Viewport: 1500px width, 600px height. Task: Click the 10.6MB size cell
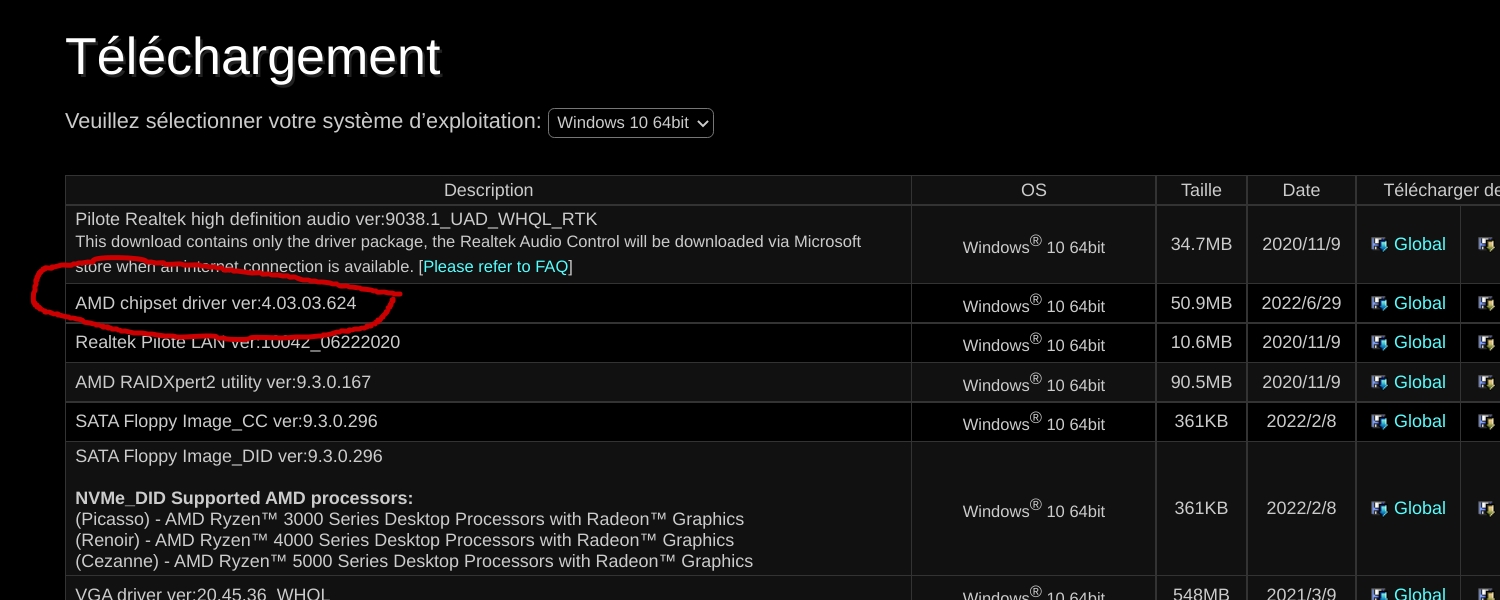(1201, 342)
